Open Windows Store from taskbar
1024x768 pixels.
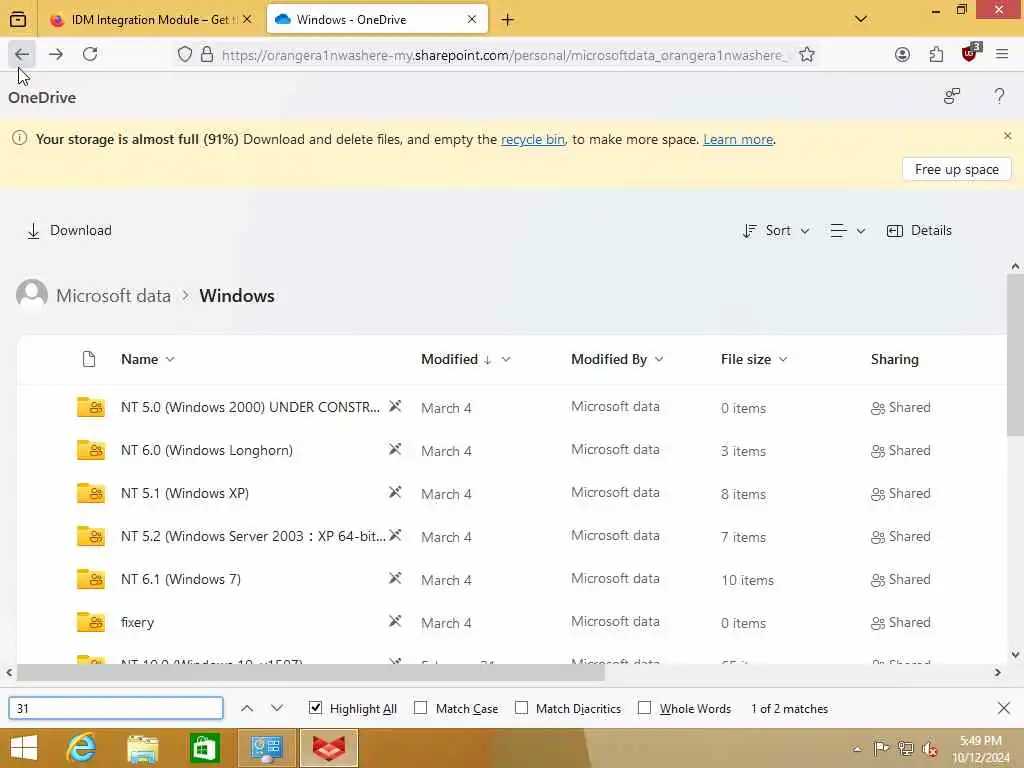click(x=204, y=749)
